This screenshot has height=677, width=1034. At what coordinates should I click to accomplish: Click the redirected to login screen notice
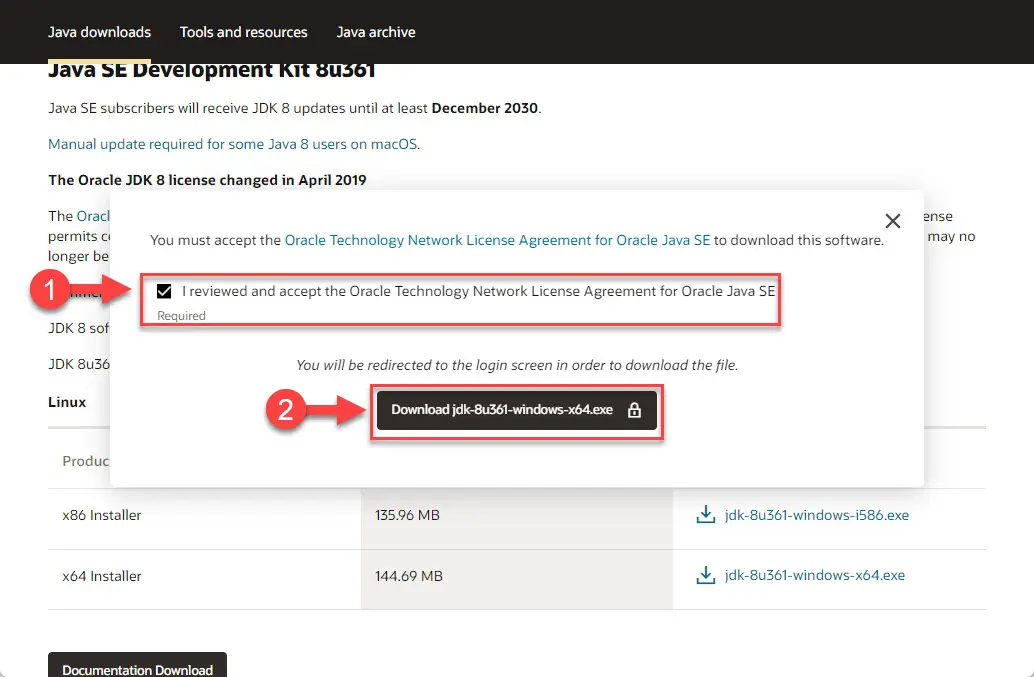(x=517, y=365)
